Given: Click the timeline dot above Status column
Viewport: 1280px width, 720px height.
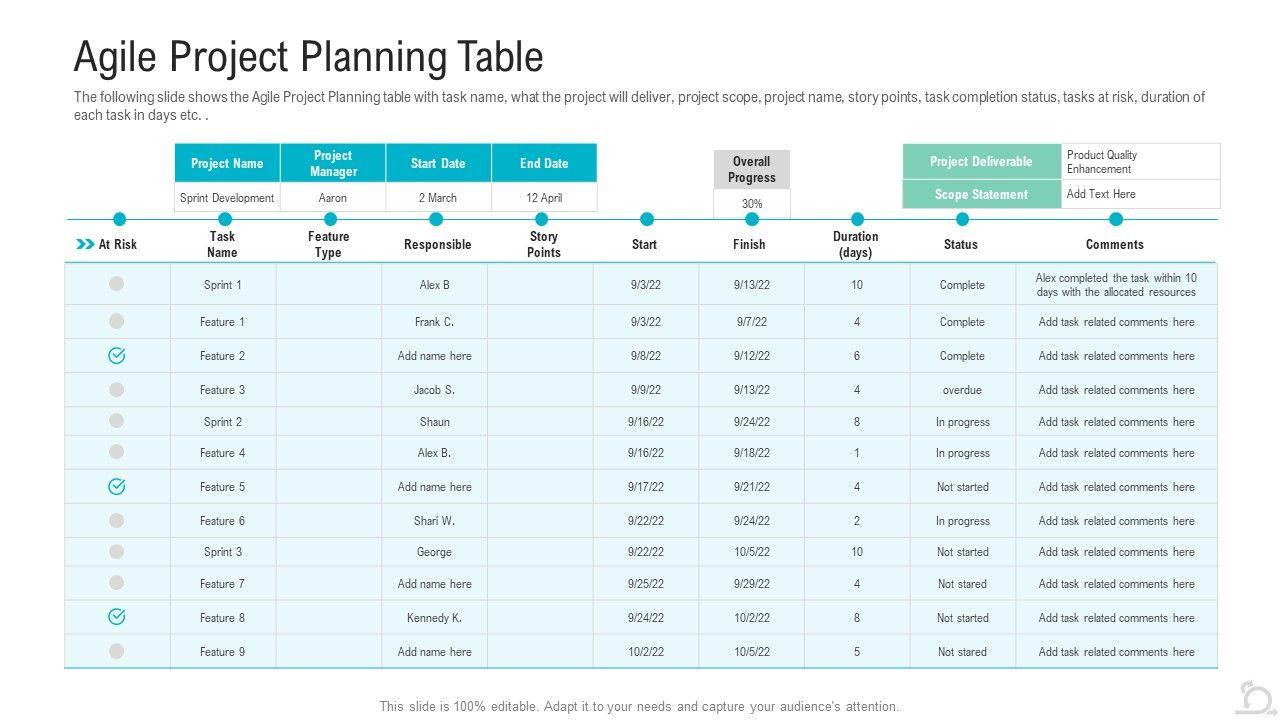Looking at the screenshot, I should click(x=962, y=219).
